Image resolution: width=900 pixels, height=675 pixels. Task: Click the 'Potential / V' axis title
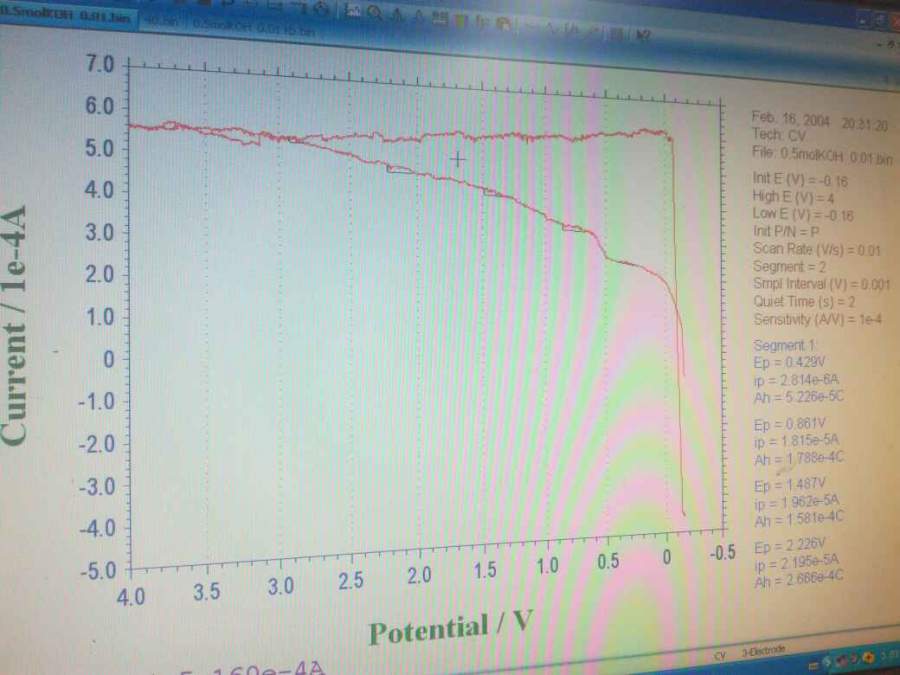click(451, 627)
